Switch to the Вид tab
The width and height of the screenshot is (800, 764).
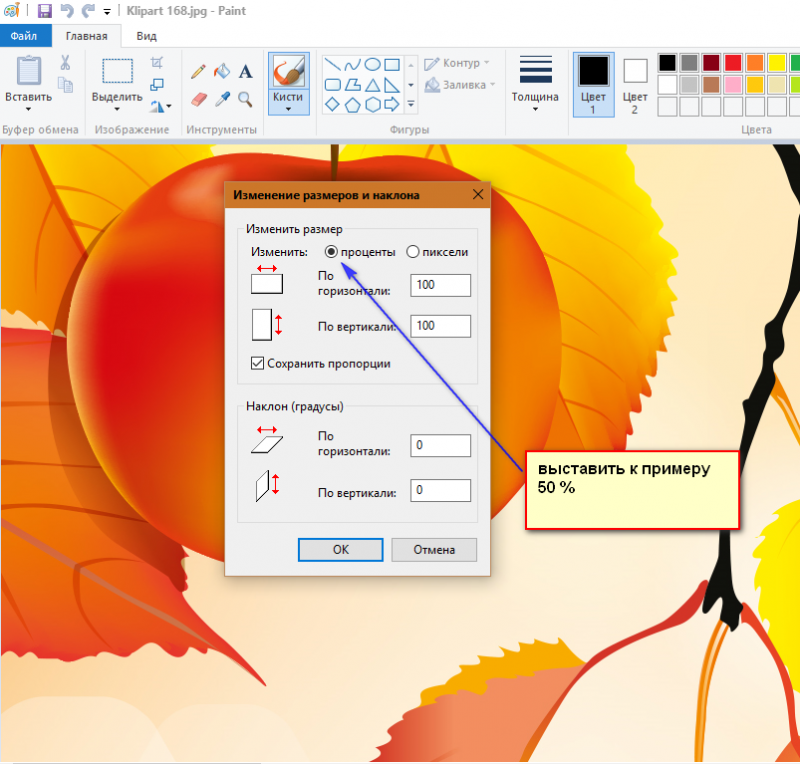point(146,36)
